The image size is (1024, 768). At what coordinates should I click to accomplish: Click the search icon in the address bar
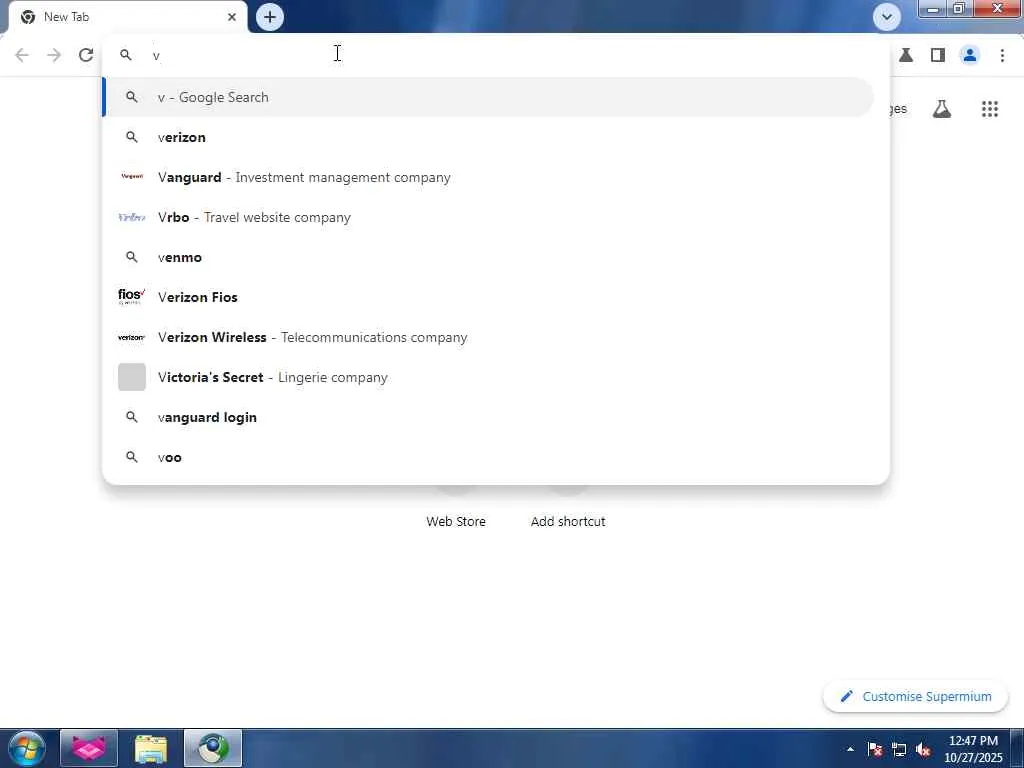125,55
